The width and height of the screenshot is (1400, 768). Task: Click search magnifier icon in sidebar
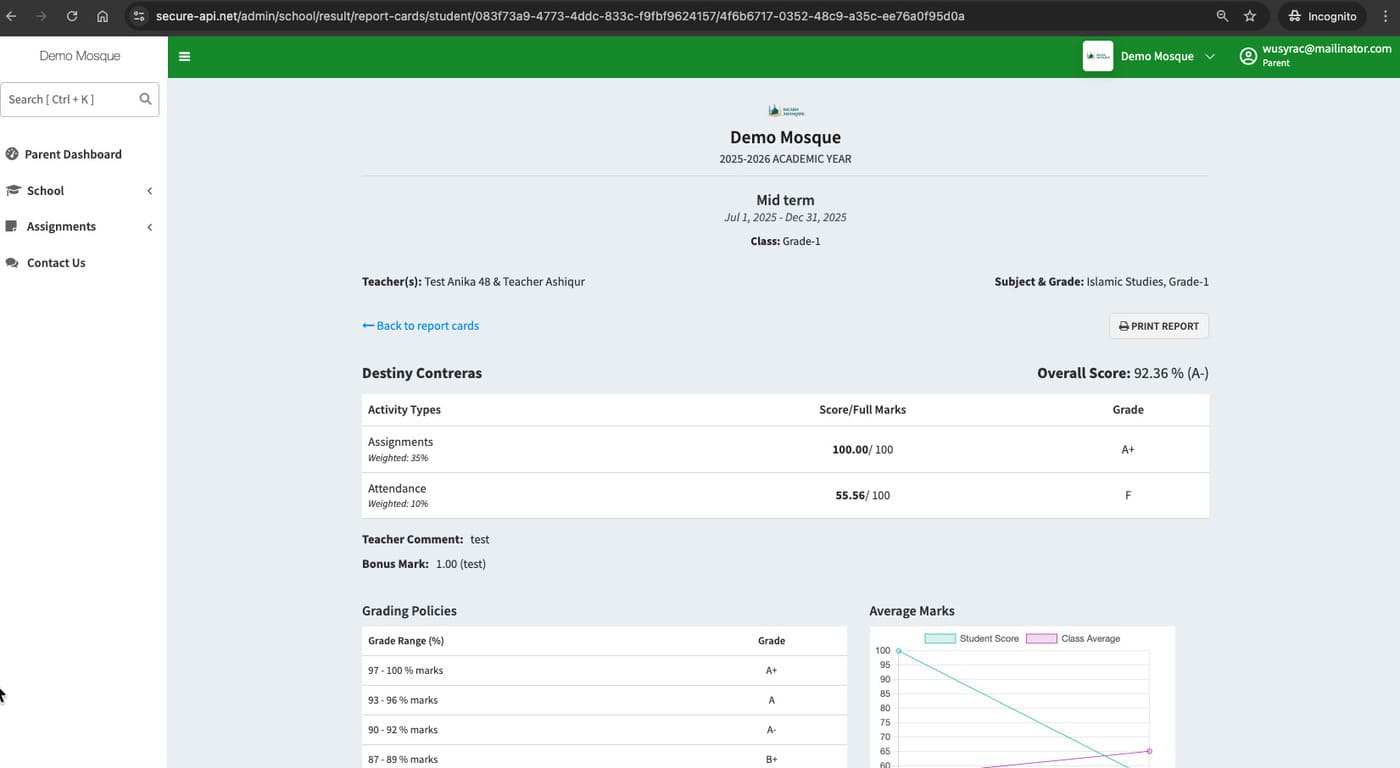click(x=146, y=99)
